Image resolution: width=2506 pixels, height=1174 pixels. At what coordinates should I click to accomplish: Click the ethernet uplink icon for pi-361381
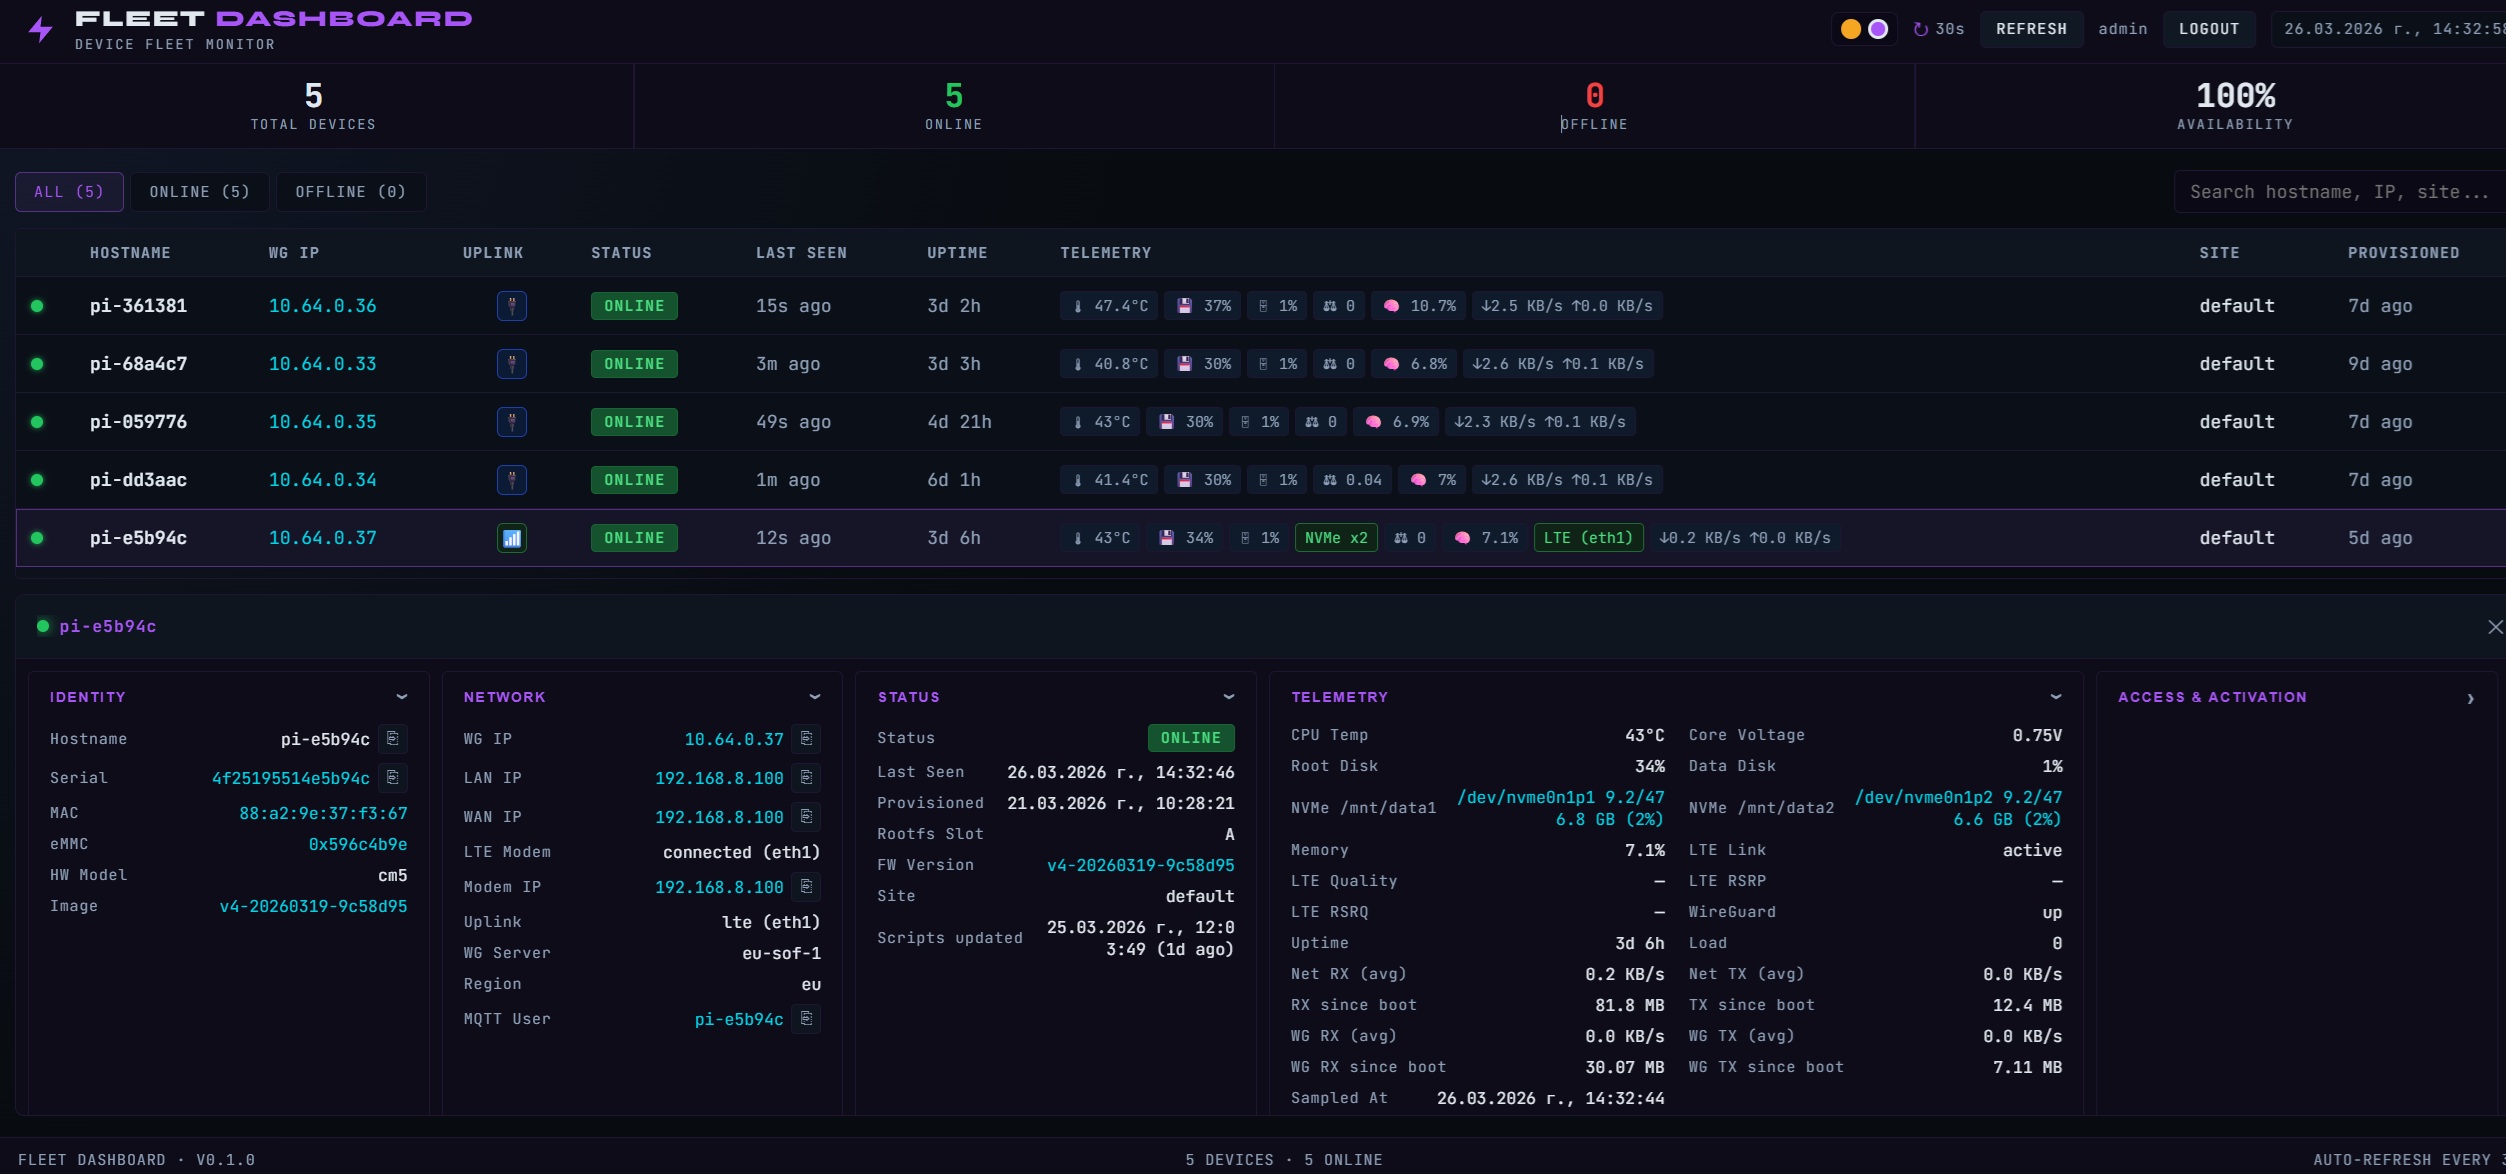click(x=511, y=306)
